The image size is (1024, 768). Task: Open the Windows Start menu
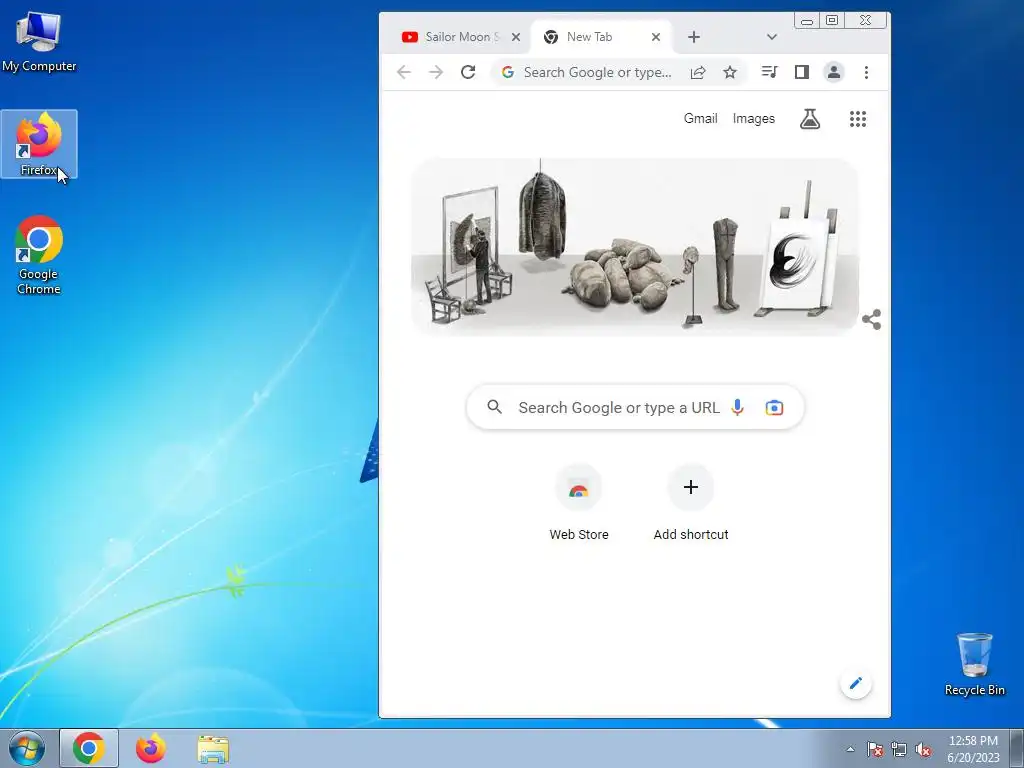point(27,748)
